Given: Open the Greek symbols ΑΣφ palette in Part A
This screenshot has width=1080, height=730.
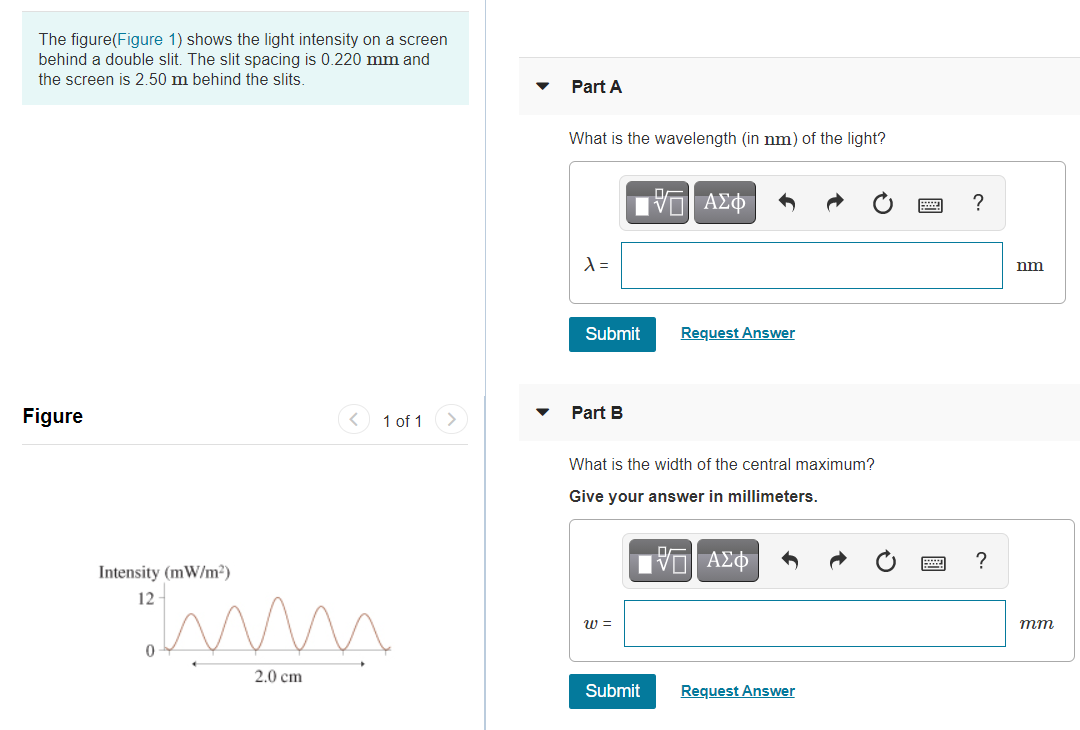Looking at the screenshot, I should tap(724, 202).
